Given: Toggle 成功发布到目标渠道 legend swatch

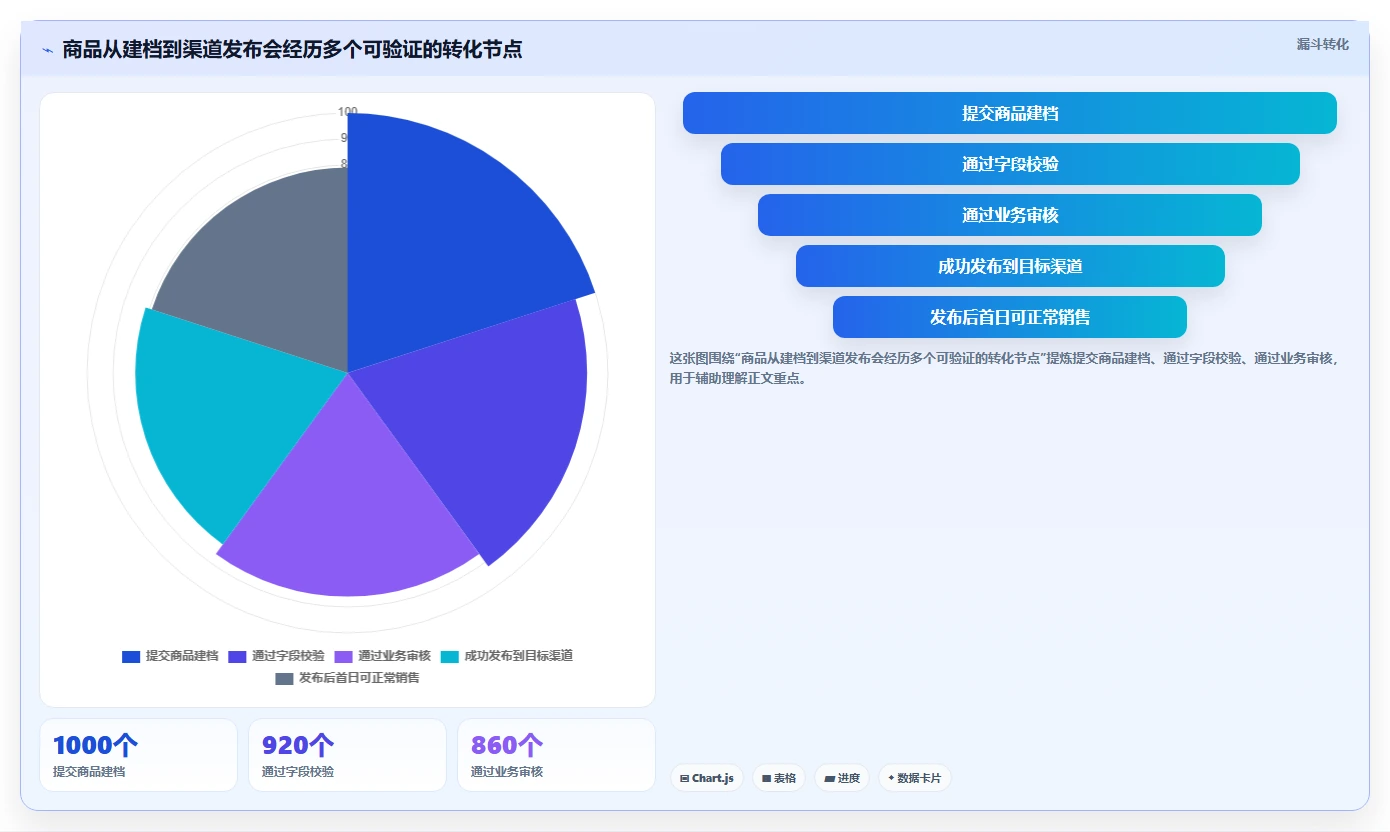Looking at the screenshot, I should (x=449, y=656).
